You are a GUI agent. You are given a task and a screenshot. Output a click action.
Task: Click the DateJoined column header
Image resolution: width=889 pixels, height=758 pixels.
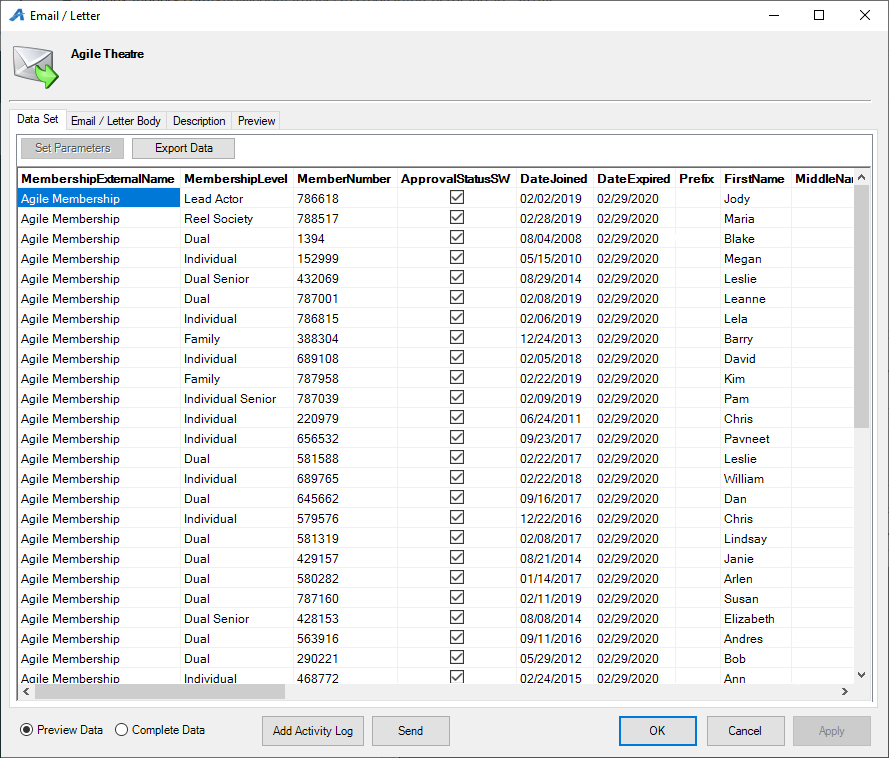tap(554, 179)
